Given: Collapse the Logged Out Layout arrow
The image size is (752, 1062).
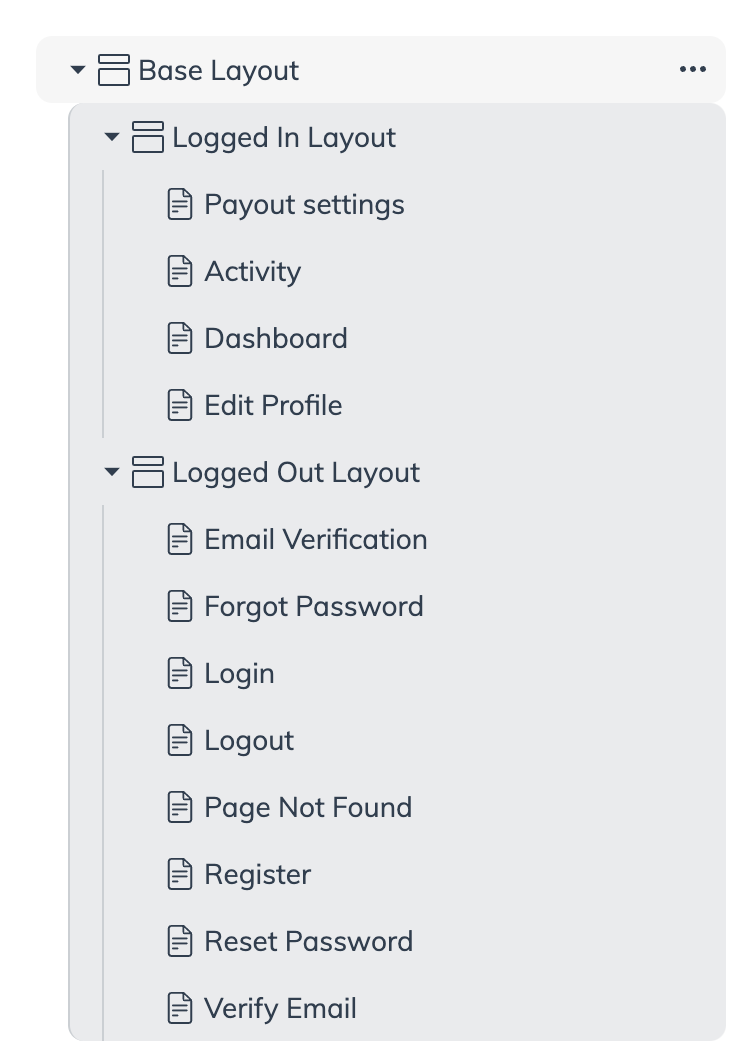Looking at the screenshot, I should (x=112, y=471).
